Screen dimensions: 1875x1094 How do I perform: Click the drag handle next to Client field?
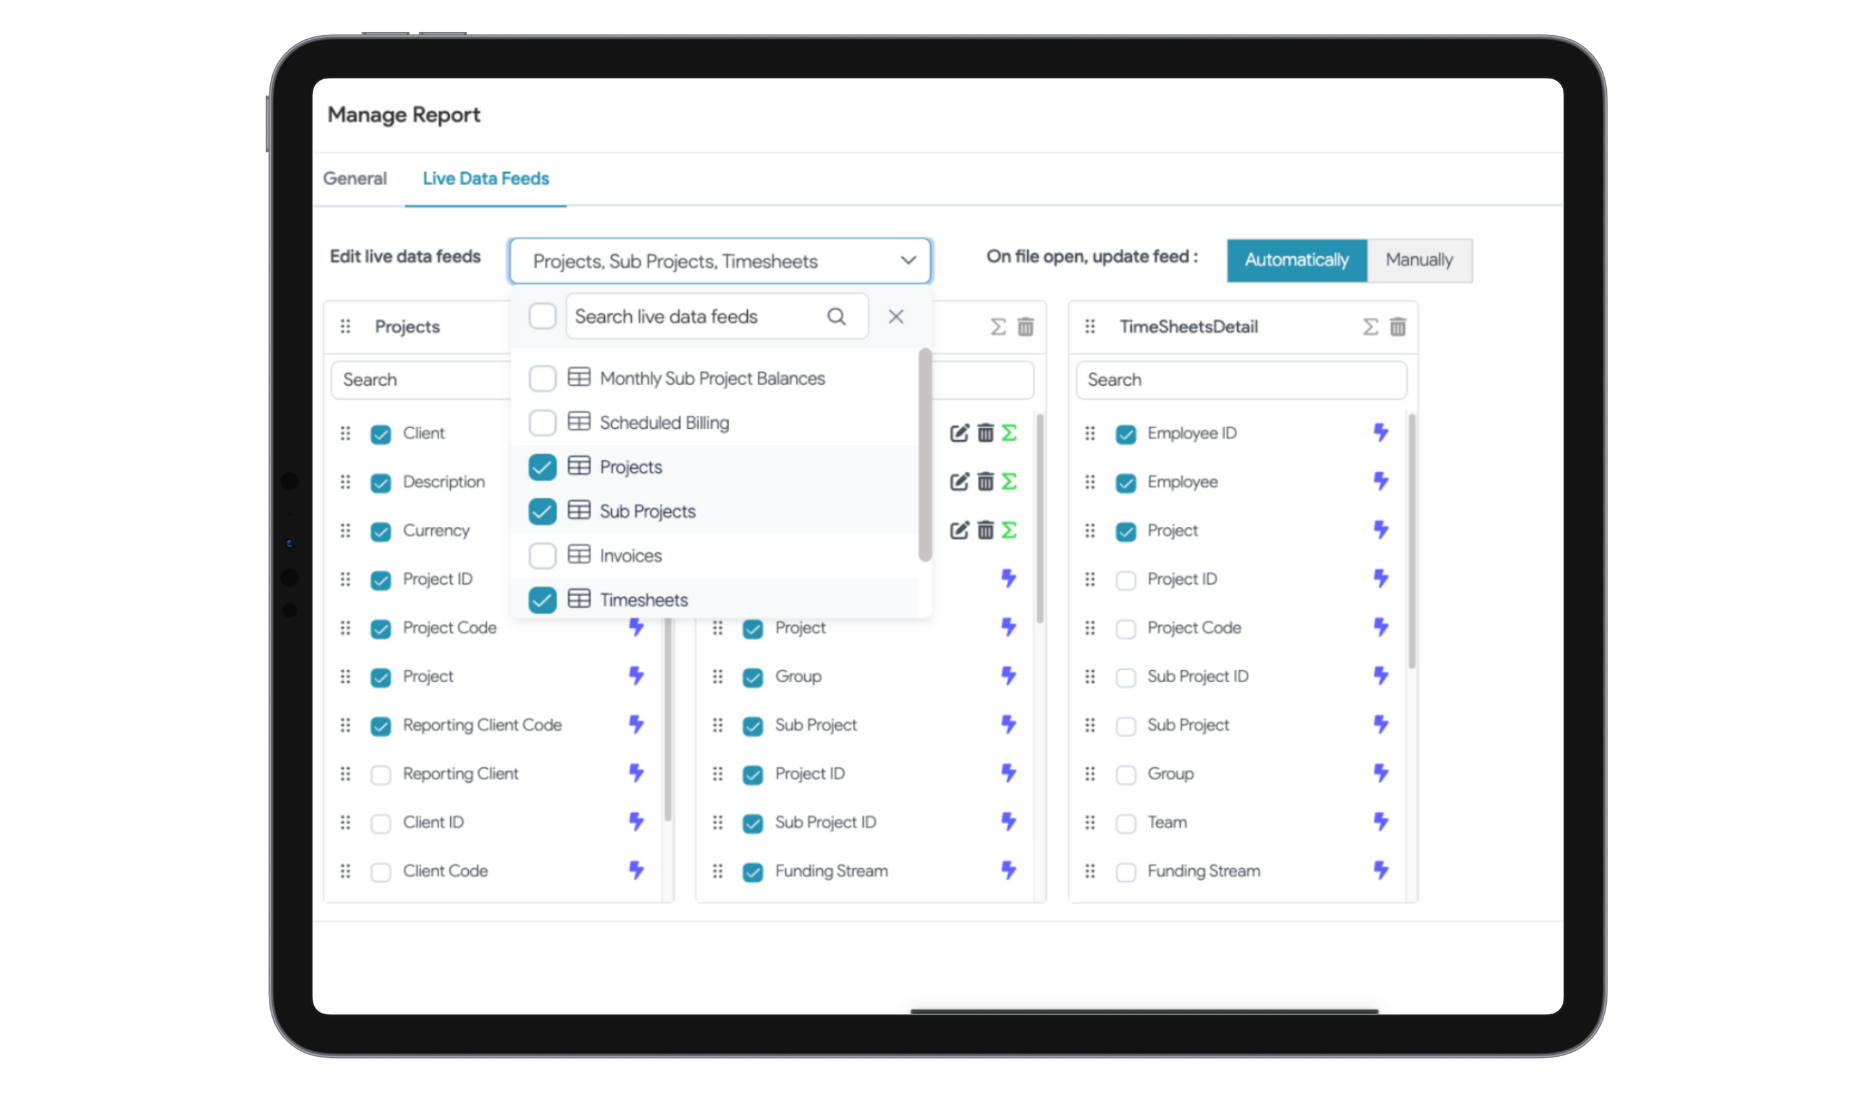pos(345,433)
